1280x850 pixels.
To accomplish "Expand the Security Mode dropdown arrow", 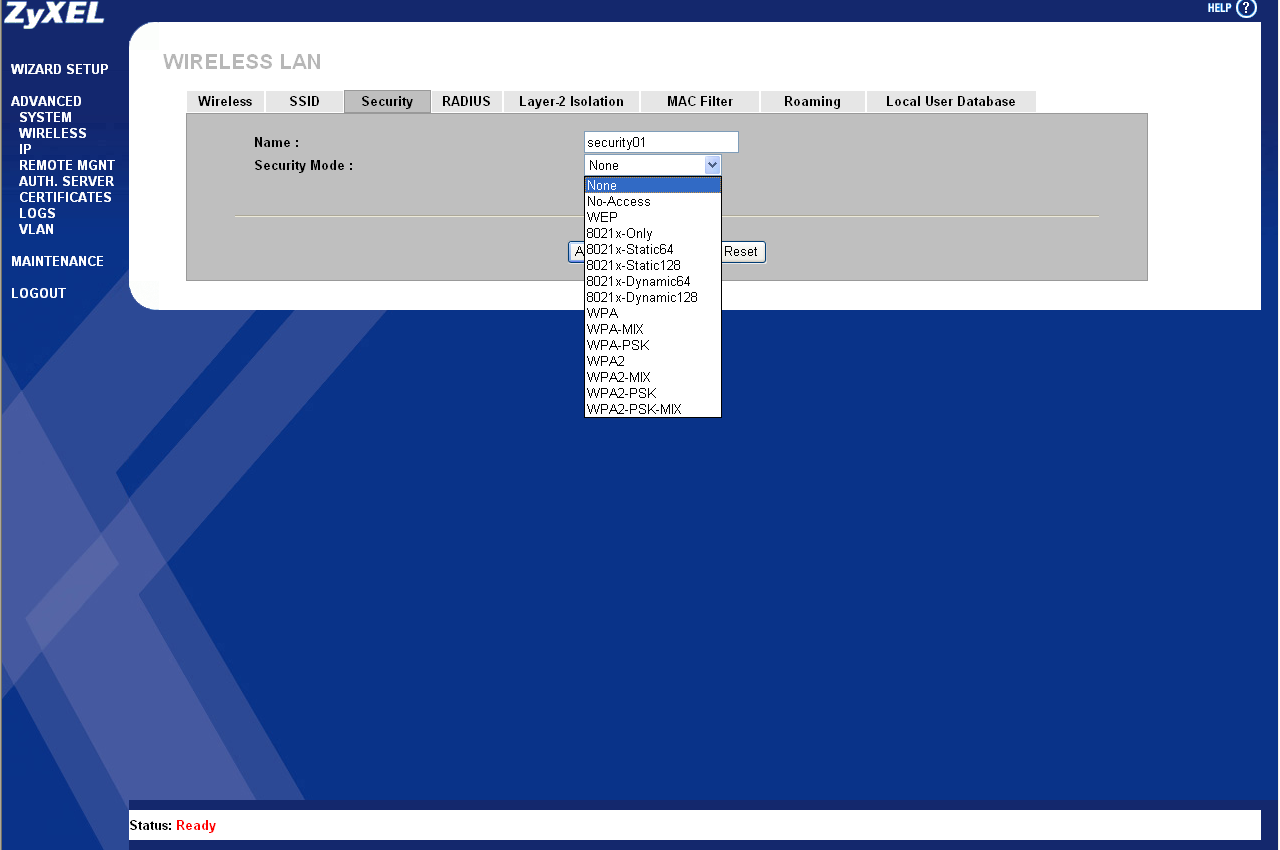I will [x=712, y=165].
